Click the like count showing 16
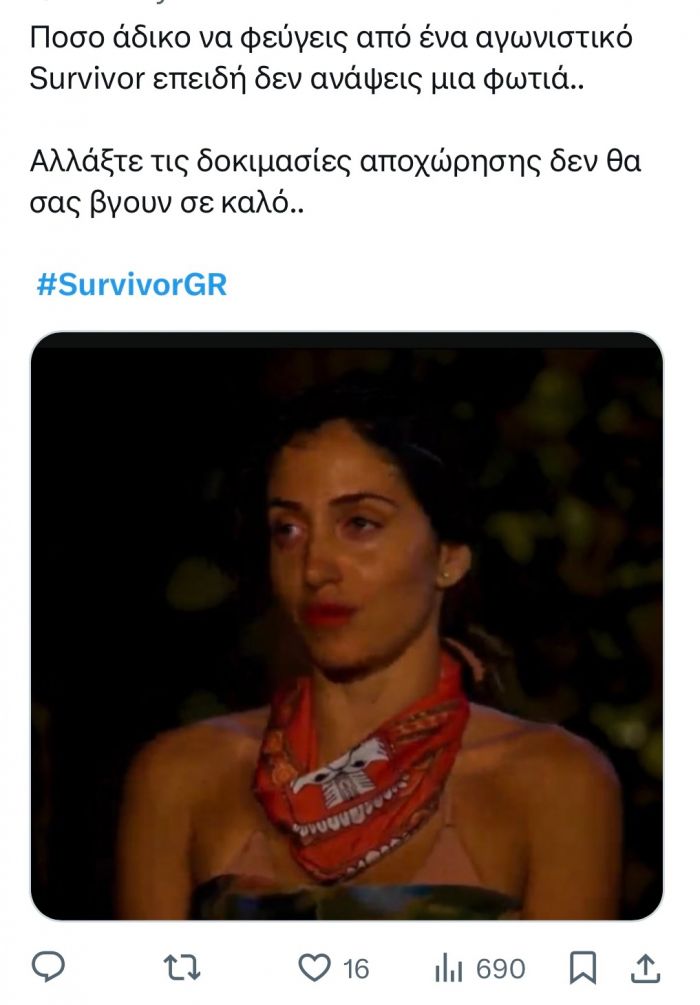This screenshot has width=700, height=1005. 356,968
